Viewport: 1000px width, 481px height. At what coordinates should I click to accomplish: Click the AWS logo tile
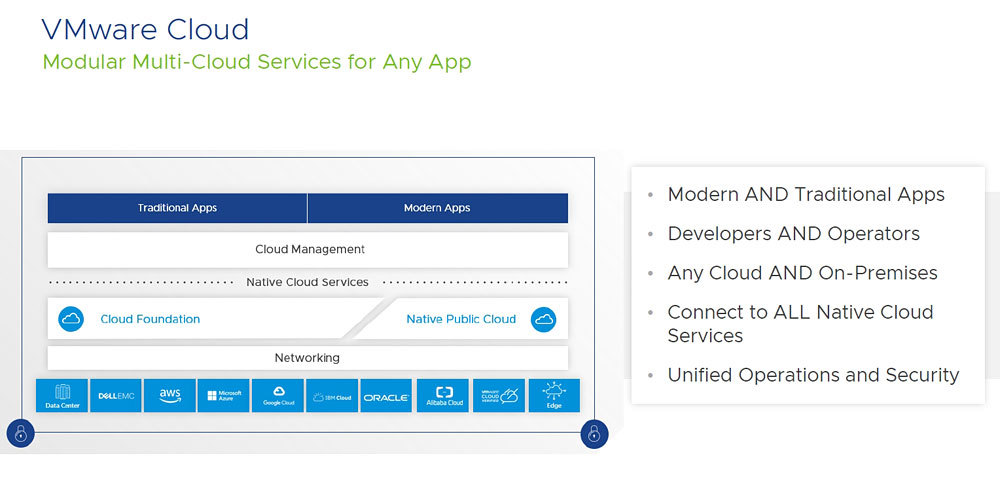click(x=170, y=396)
